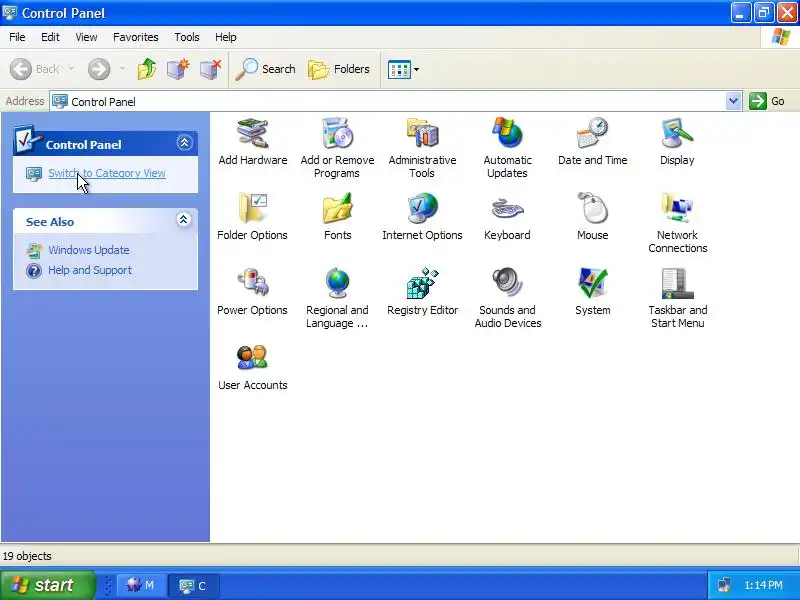This screenshot has height=600, width=800.
Task: Switch to taskbar item M
Action: [x=141, y=585]
